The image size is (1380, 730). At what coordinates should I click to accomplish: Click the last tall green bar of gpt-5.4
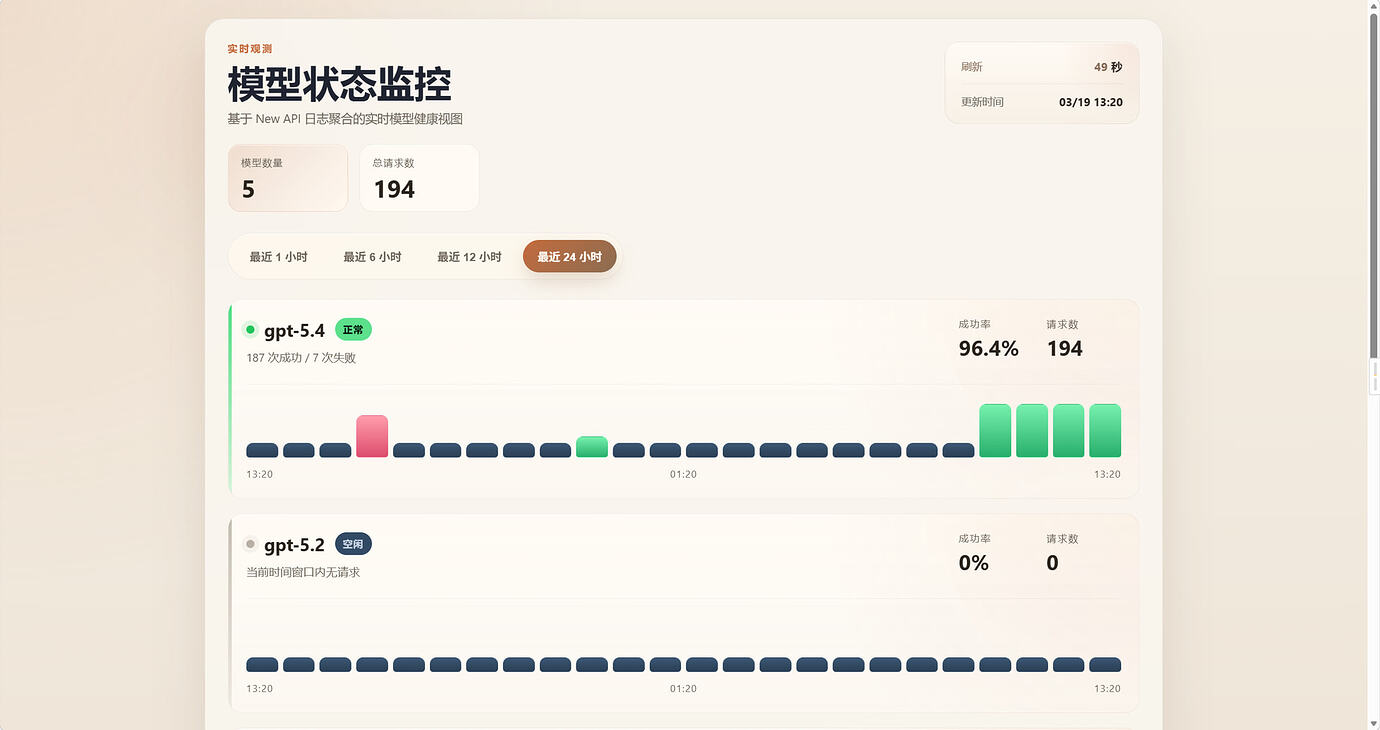[x=1105, y=431]
